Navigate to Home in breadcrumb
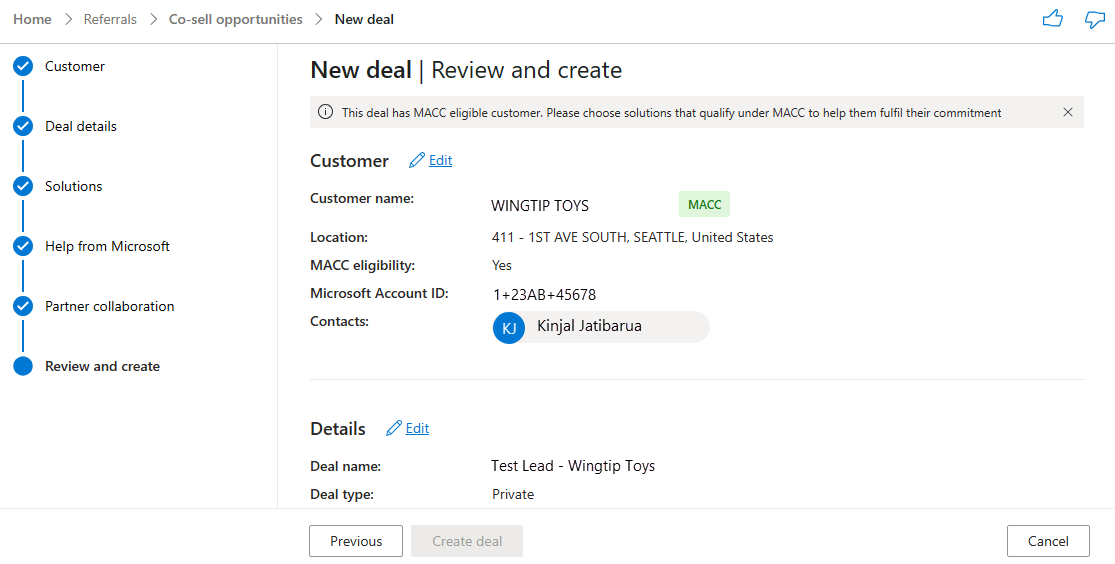This screenshot has height=564, width=1115. click(32, 19)
